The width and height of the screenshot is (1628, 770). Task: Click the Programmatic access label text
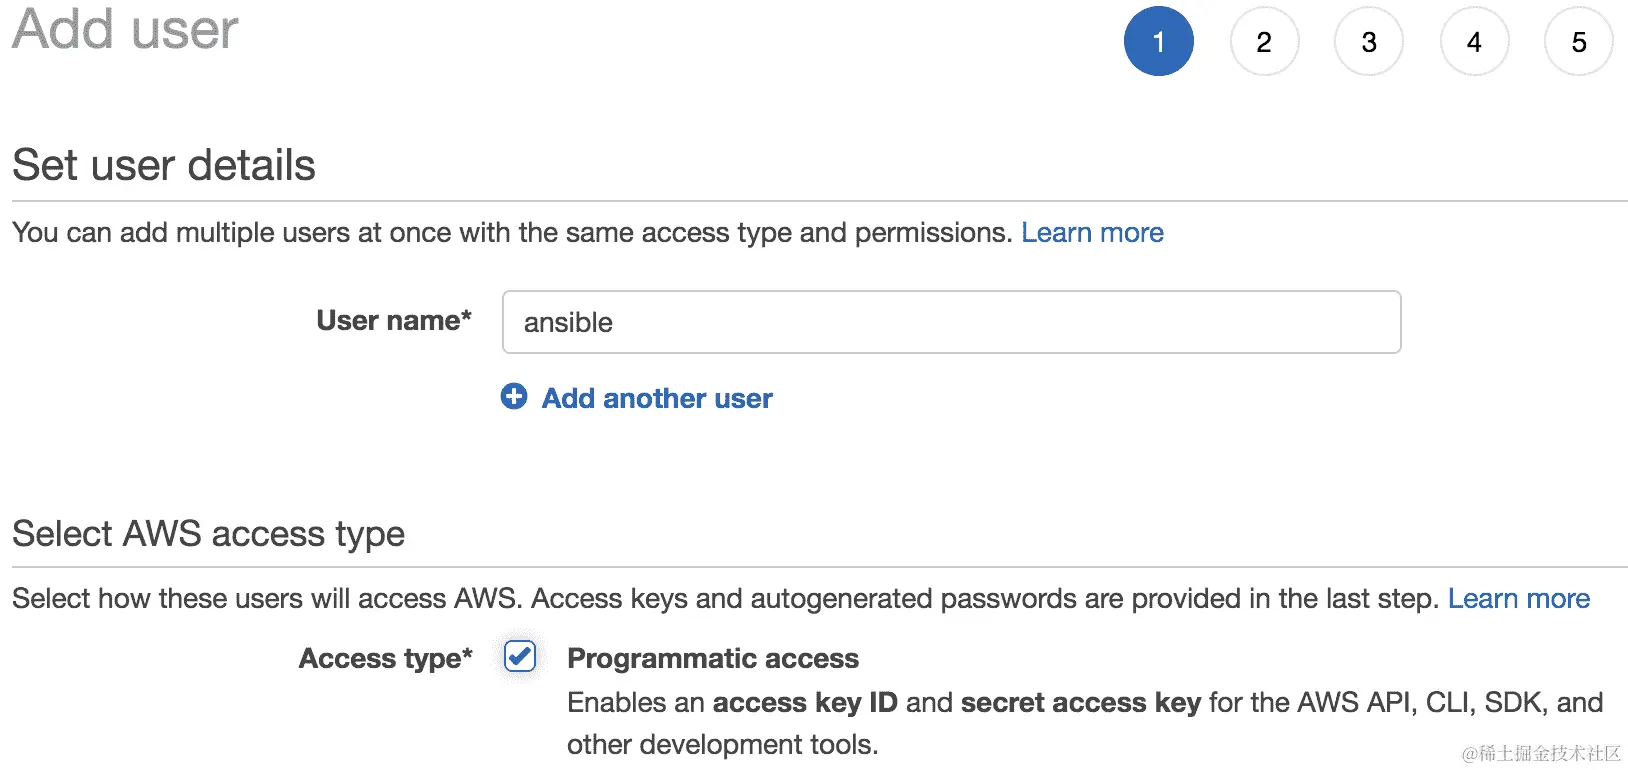click(x=712, y=658)
